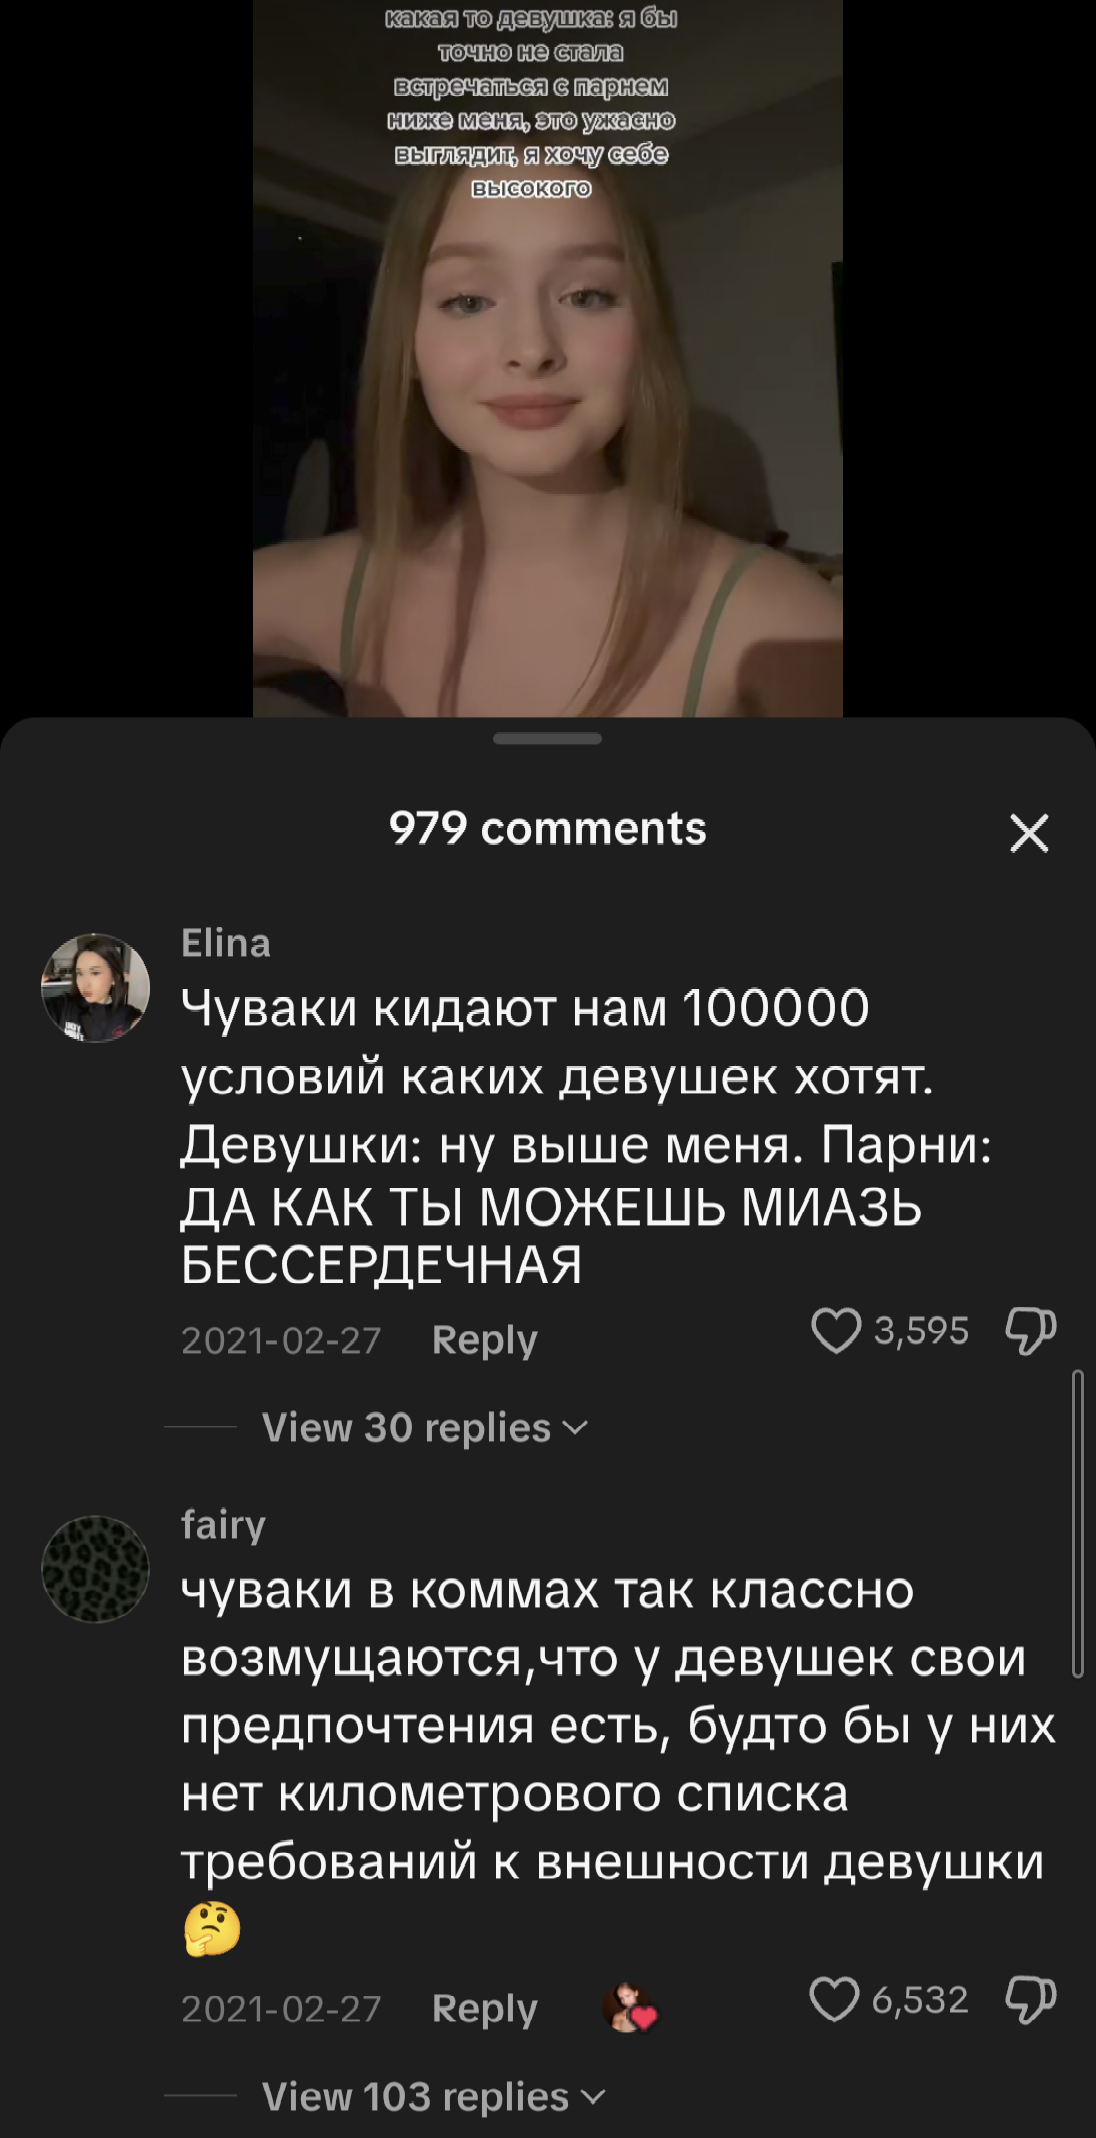Click the chevron next to 103 replies

pos(594,2096)
